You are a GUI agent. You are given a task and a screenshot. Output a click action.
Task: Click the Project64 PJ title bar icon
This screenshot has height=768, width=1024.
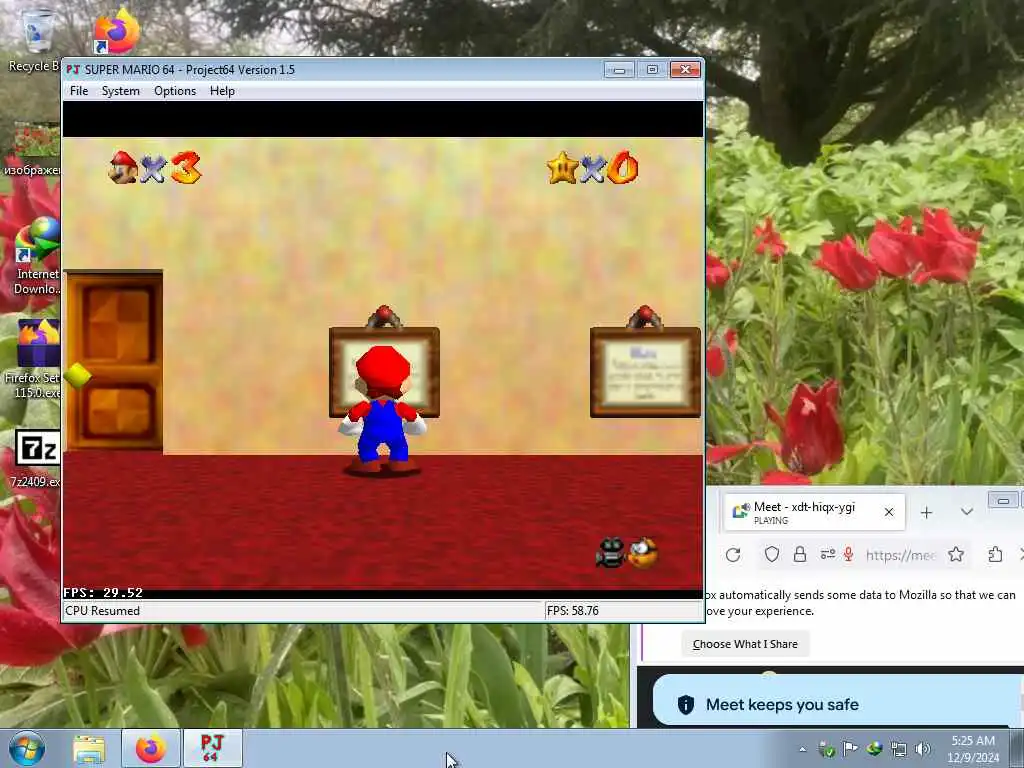[73, 69]
